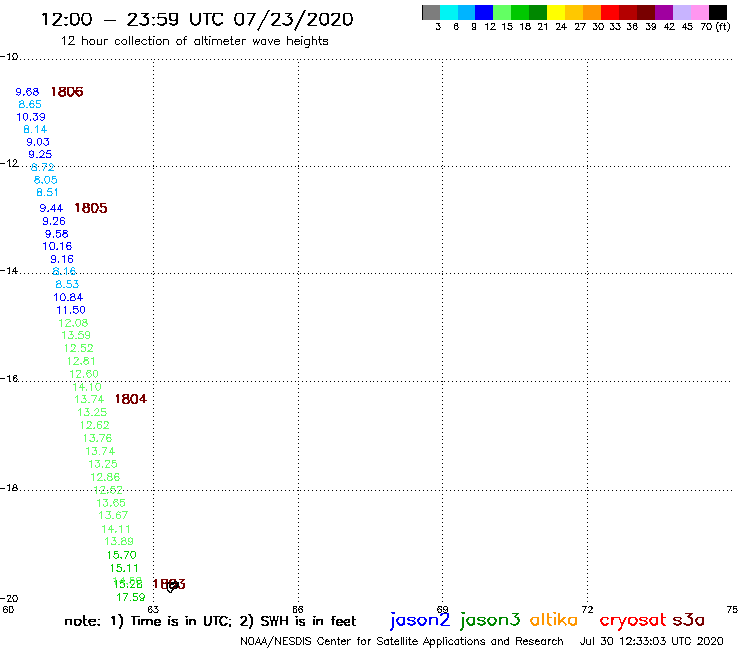Click the cyan legend swatch
740x650 pixels.
tap(449, 12)
